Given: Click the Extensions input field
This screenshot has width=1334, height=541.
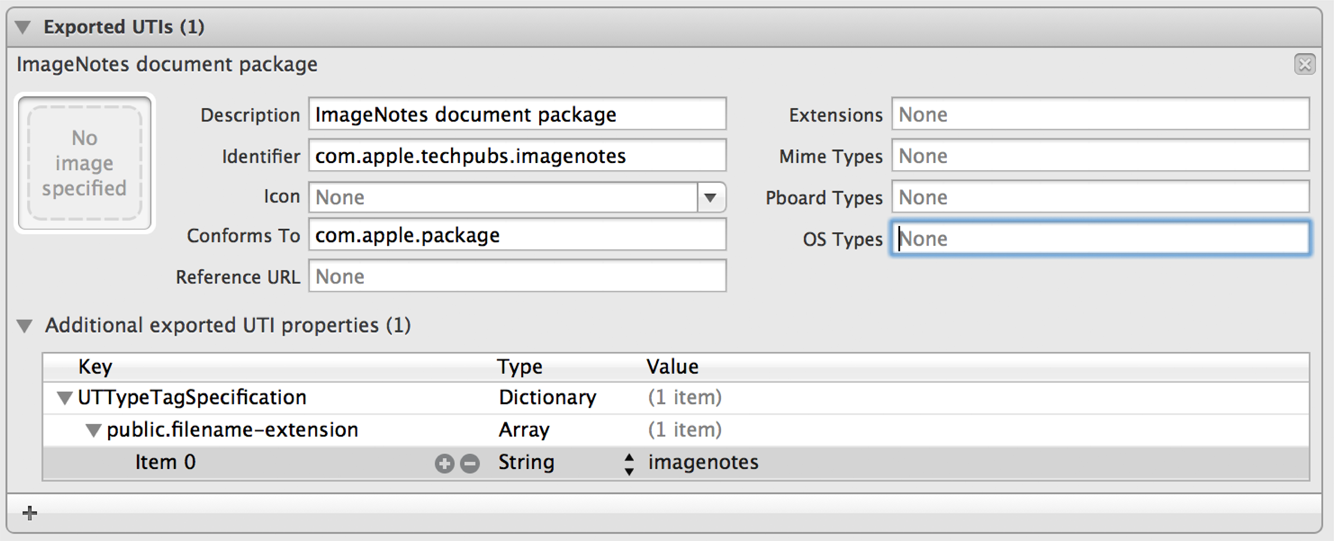Looking at the screenshot, I should tap(1100, 115).
